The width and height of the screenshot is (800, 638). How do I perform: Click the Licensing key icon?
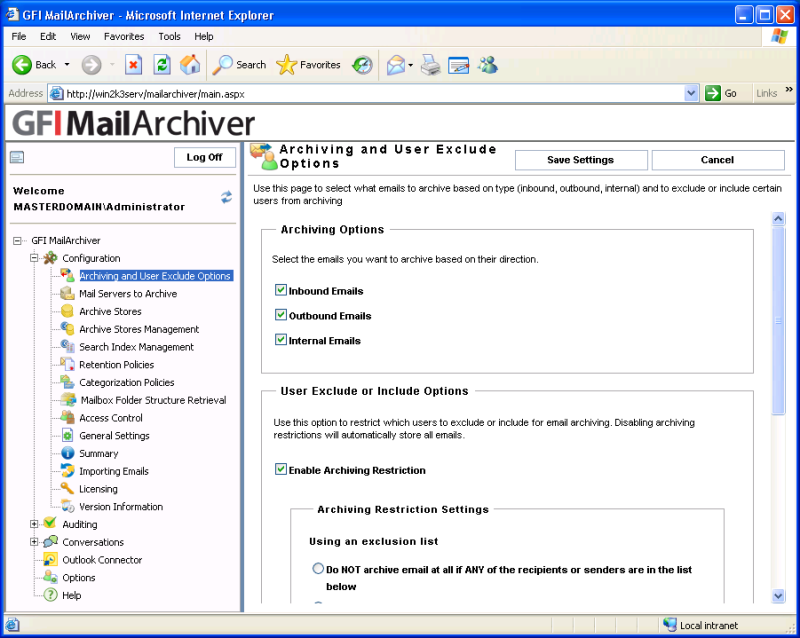pyautogui.click(x=67, y=488)
